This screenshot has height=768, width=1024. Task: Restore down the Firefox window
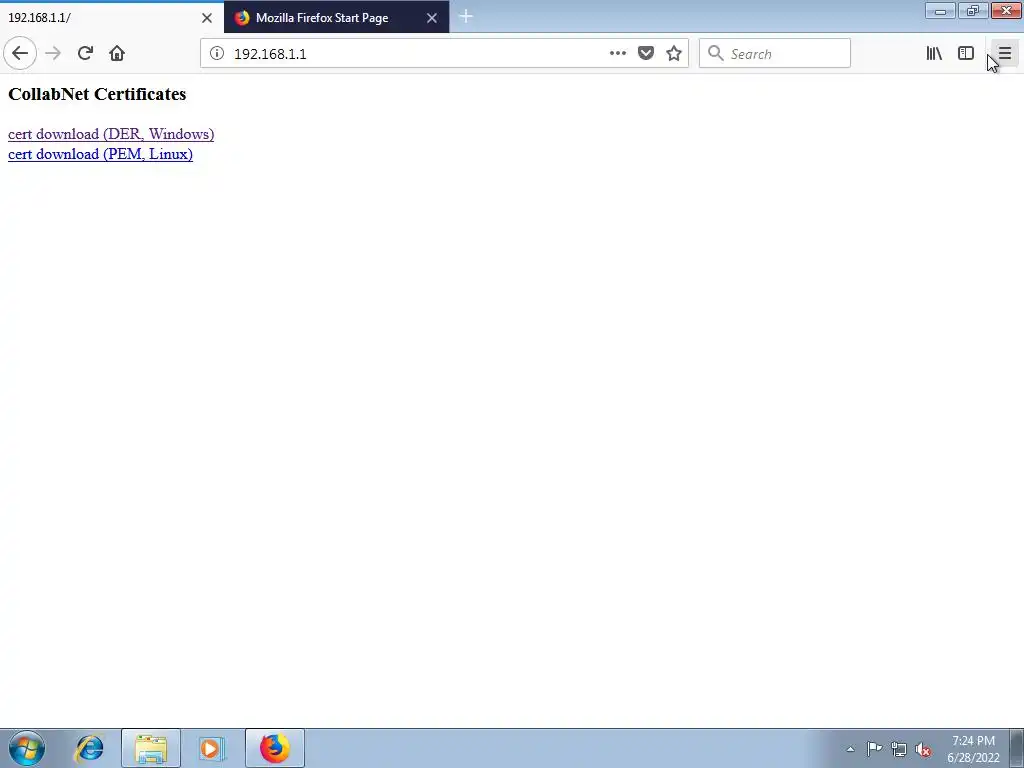[973, 10]
